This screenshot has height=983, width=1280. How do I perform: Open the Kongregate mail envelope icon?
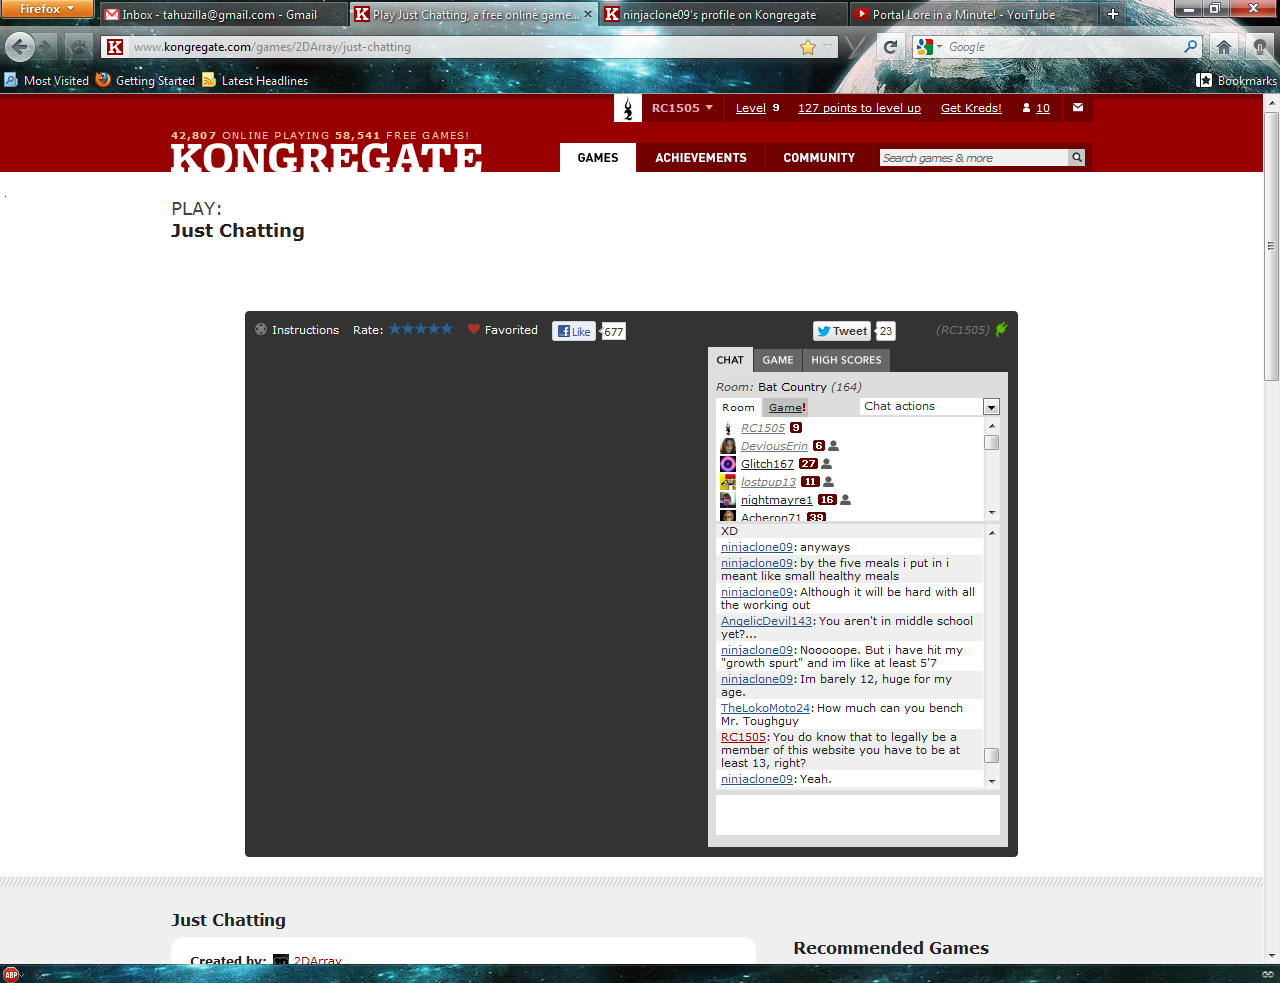(x=1076, y=108)
